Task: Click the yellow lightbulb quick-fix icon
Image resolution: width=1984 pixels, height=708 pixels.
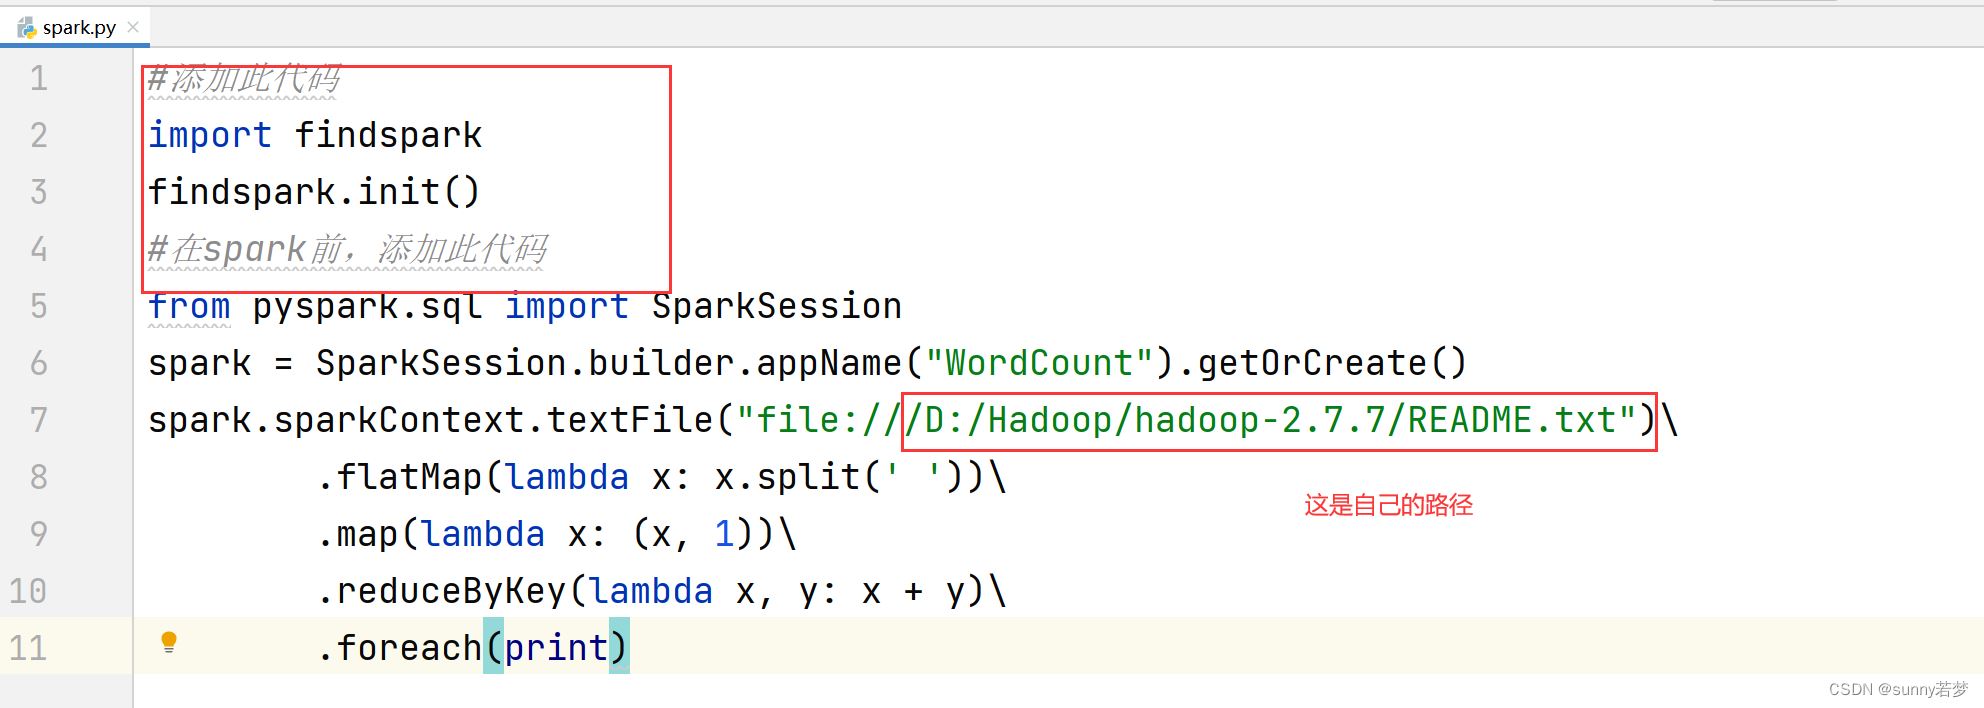Action: point(169,642)
